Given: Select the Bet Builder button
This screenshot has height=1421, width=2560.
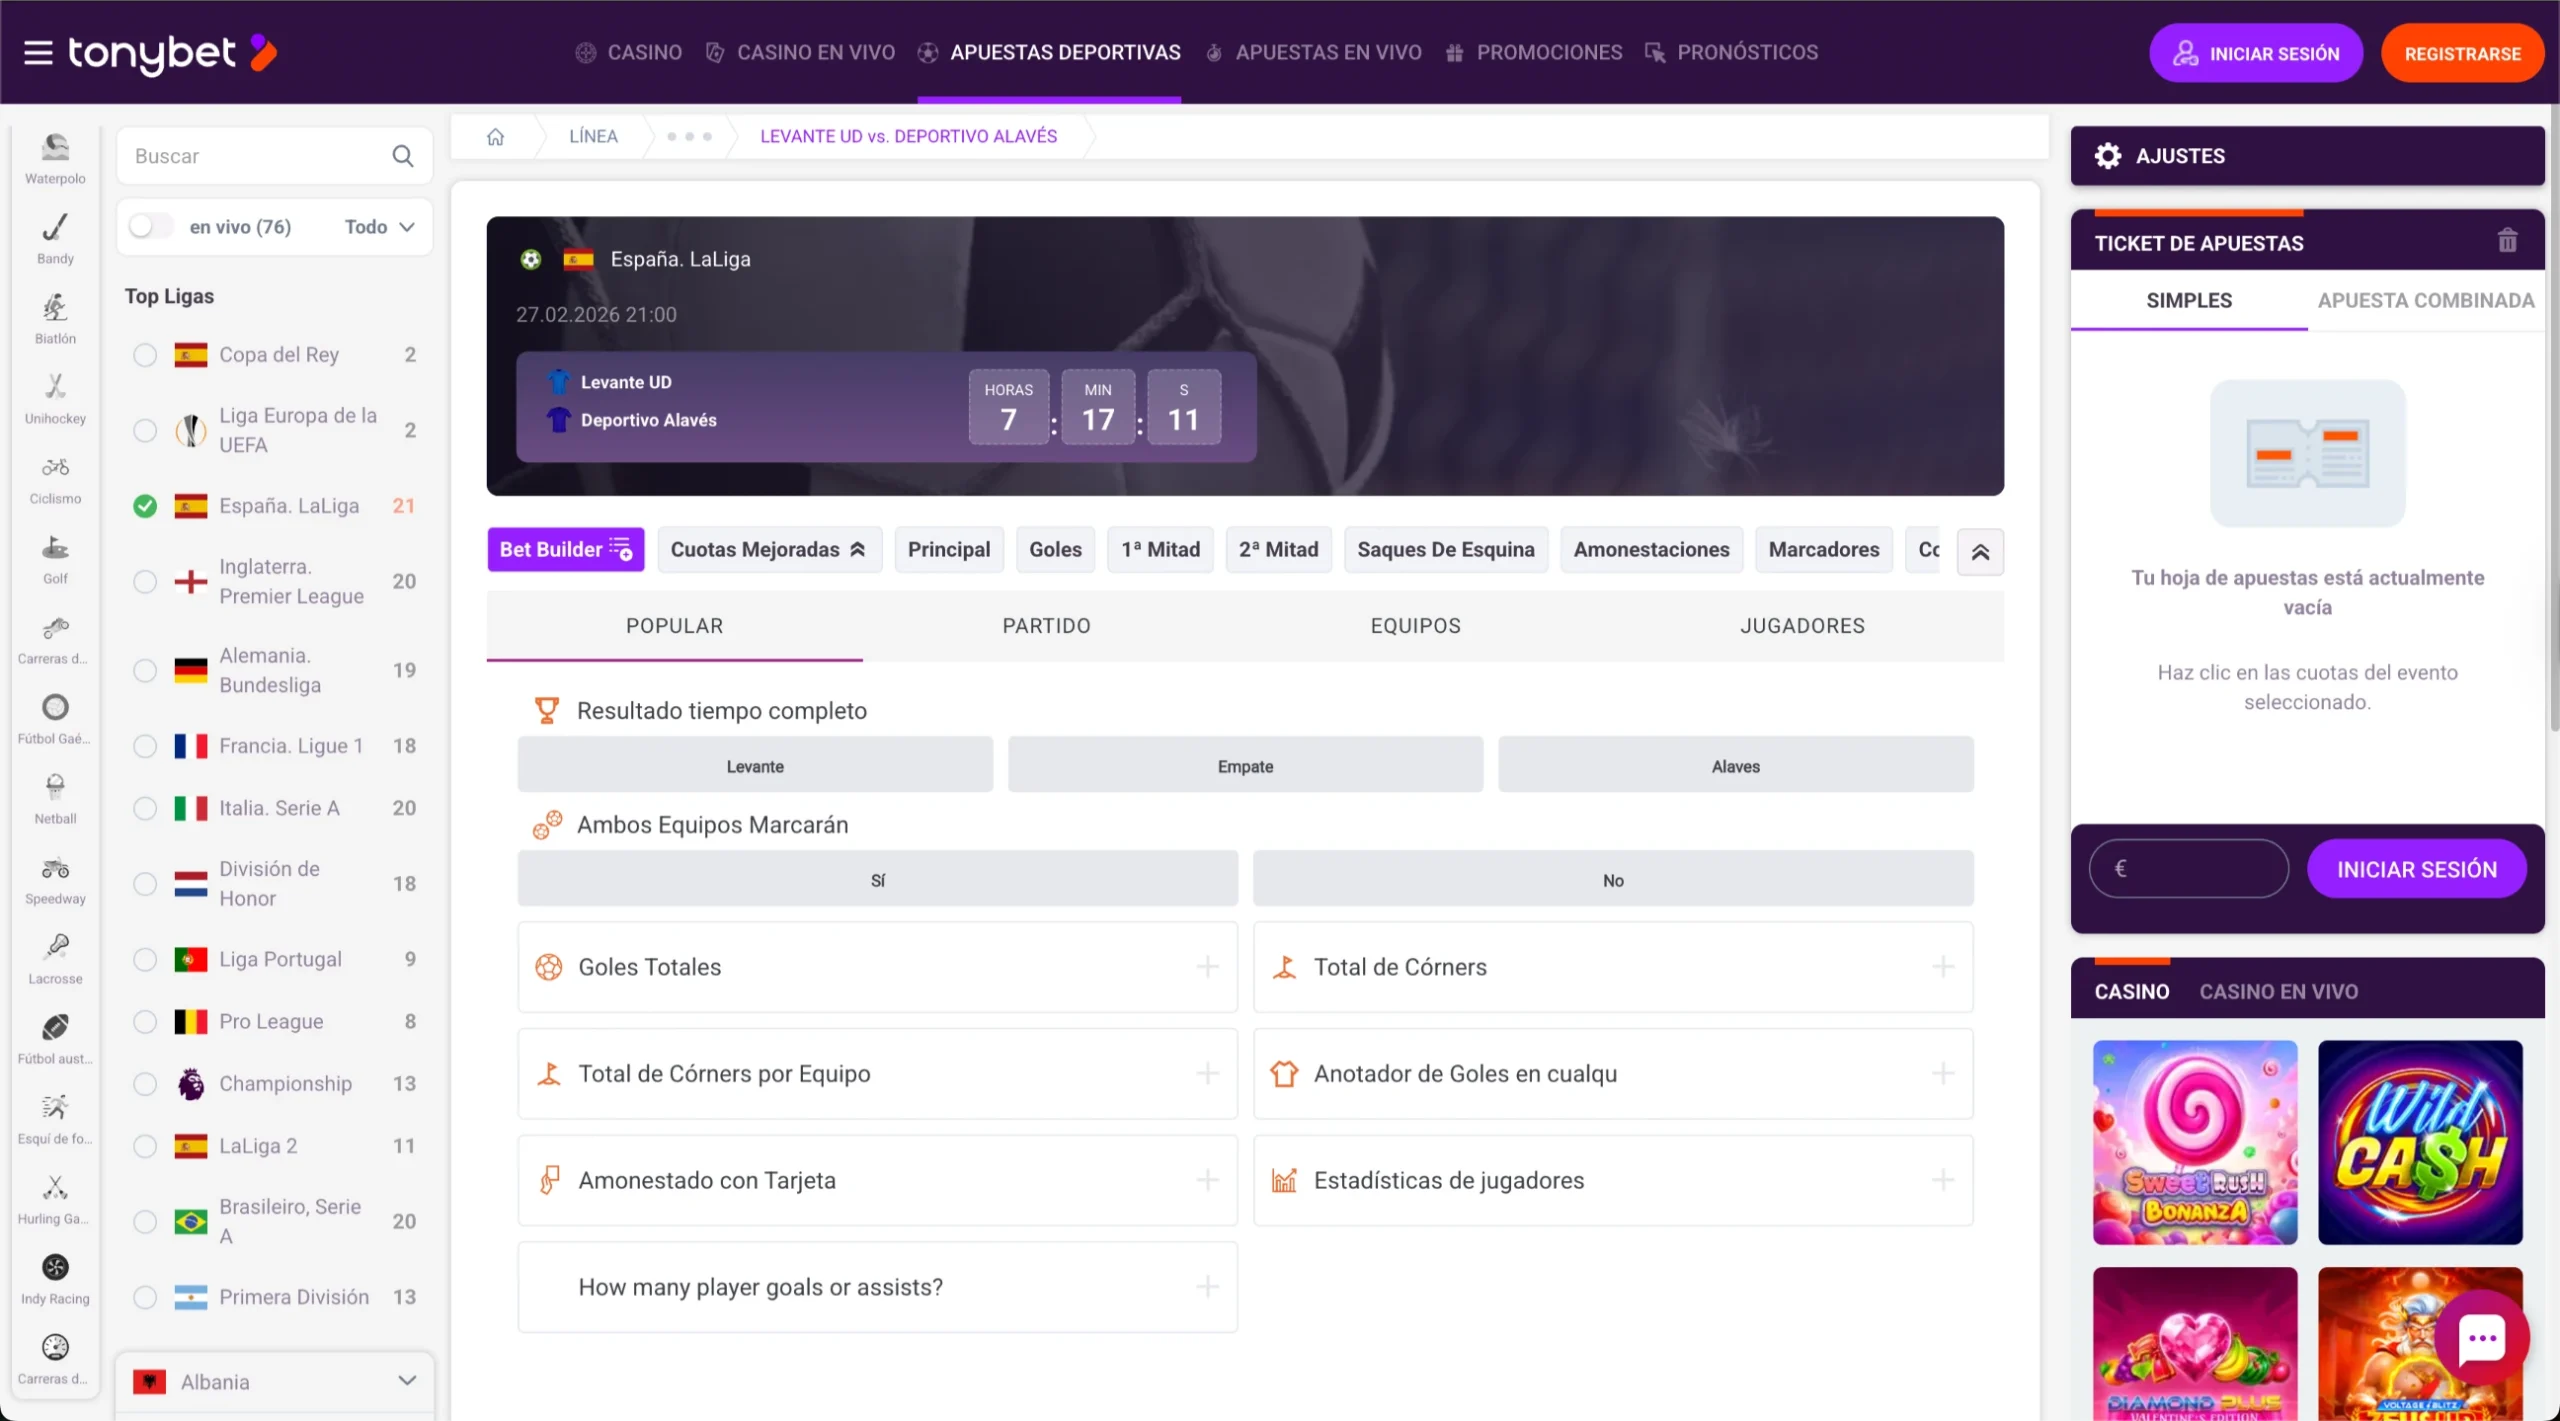Looking at the screenshot, I should pos(564,549).
